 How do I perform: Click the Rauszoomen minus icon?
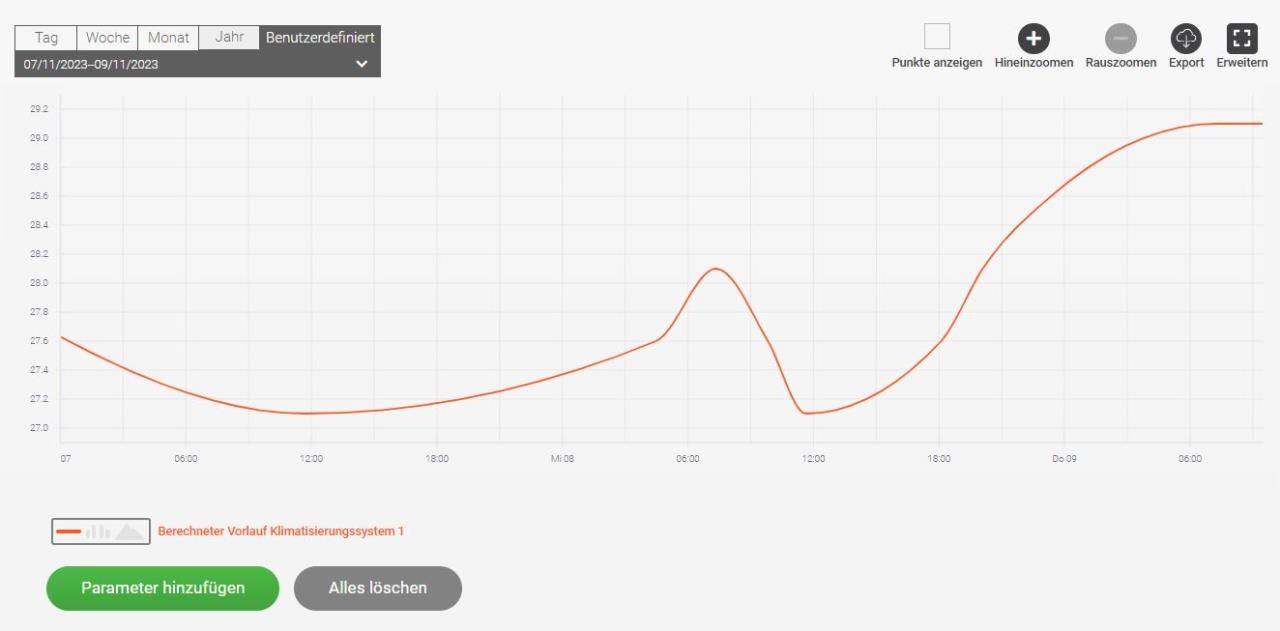tap(1120, 39)
